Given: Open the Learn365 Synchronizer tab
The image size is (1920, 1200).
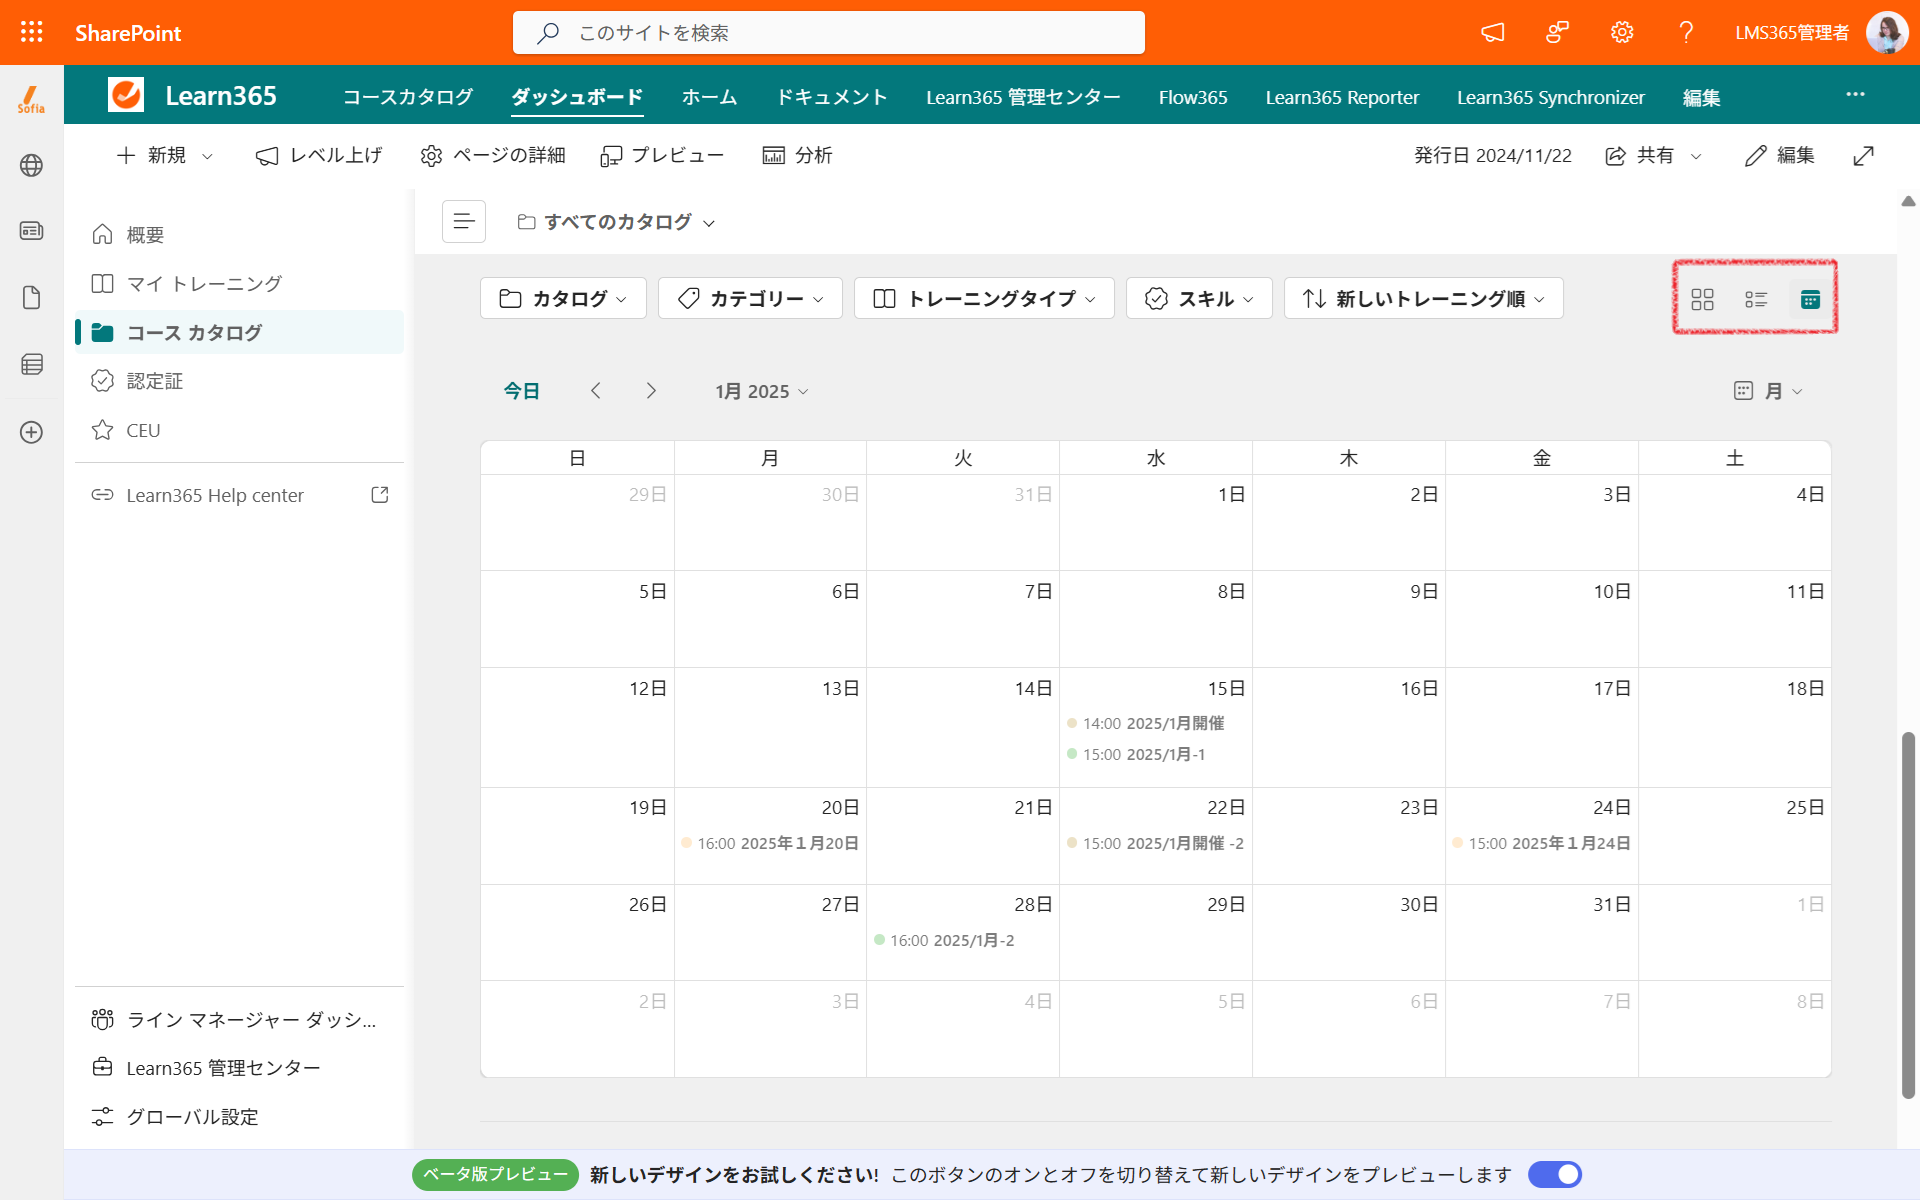Looking at the screenshot, I should tap(1551, 97).
